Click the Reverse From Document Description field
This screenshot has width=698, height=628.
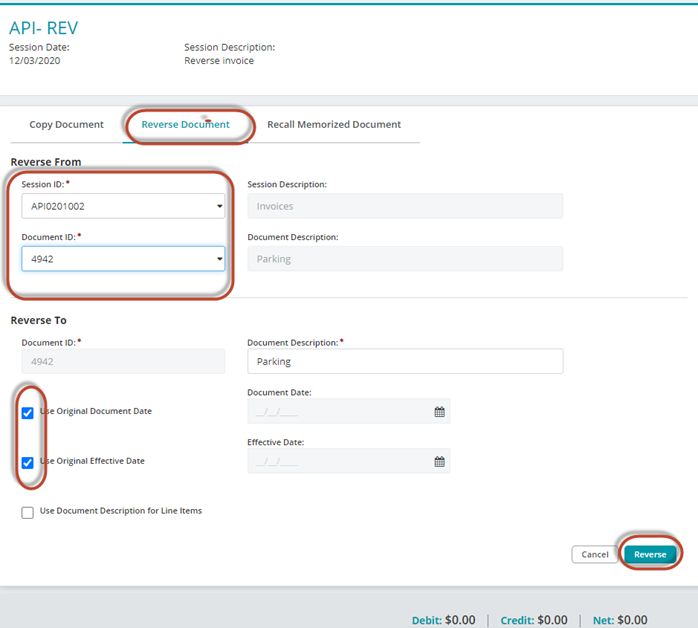coord(405,259)
